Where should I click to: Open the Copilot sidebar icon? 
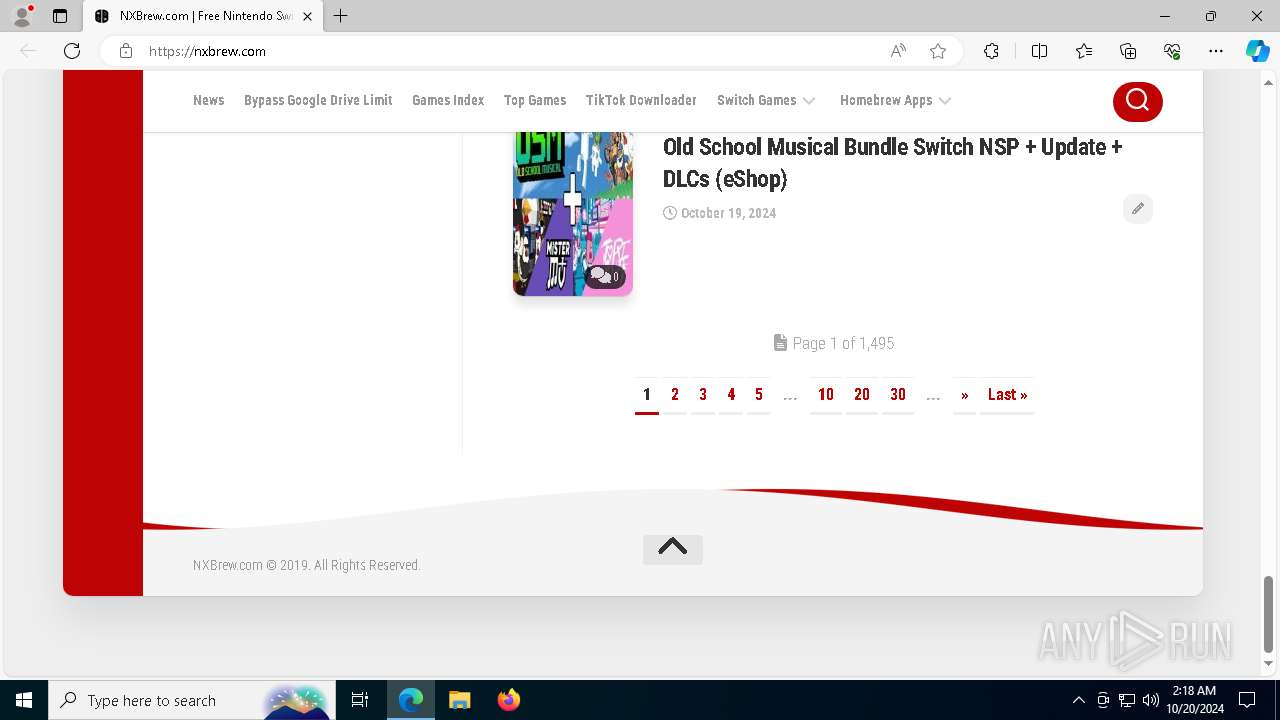coord(1258,51)
